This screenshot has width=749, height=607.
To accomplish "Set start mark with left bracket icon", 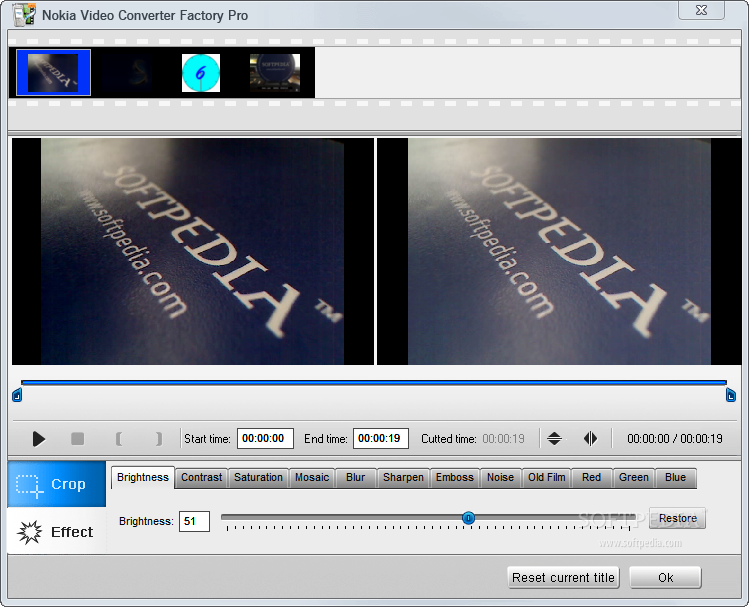I will (x=118, y=438).
